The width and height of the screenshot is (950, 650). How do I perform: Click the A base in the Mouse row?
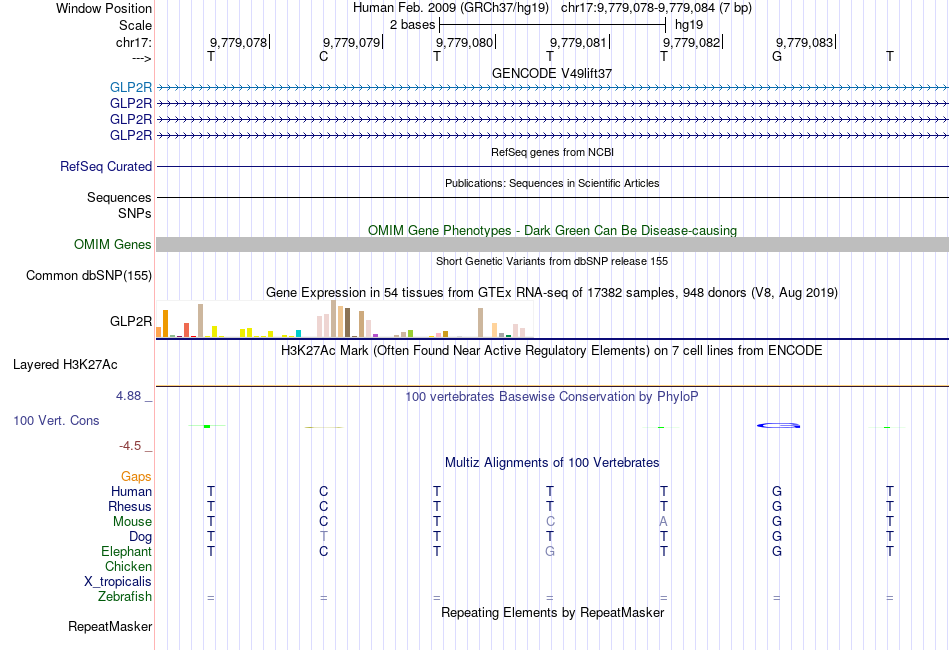click(663, 522)
